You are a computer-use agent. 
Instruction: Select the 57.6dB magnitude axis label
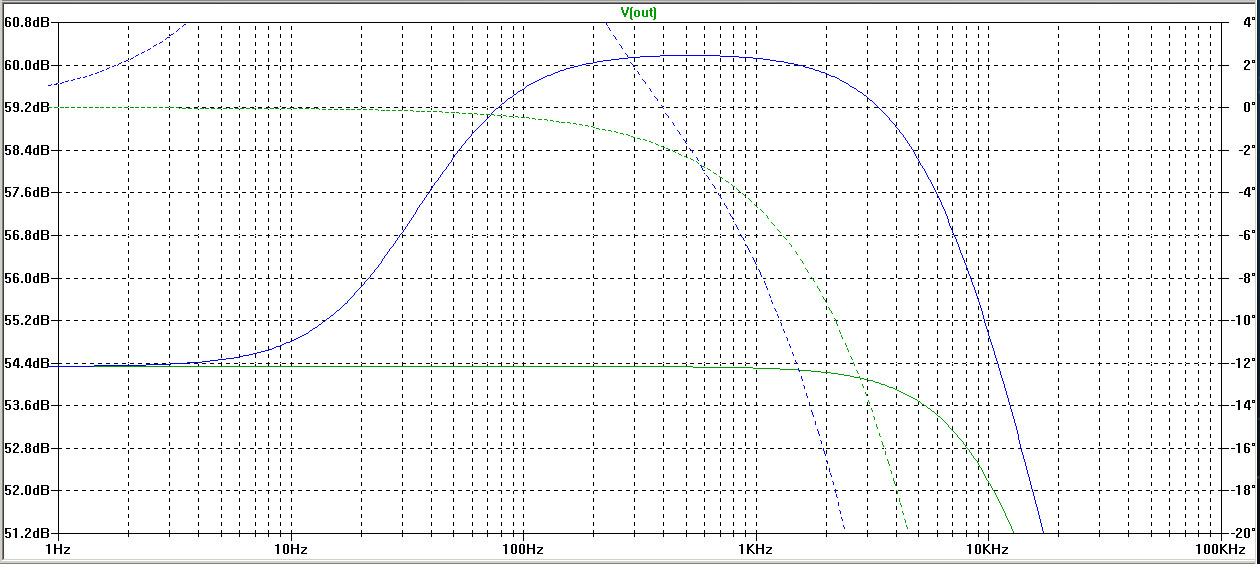[x=27, y=192]
